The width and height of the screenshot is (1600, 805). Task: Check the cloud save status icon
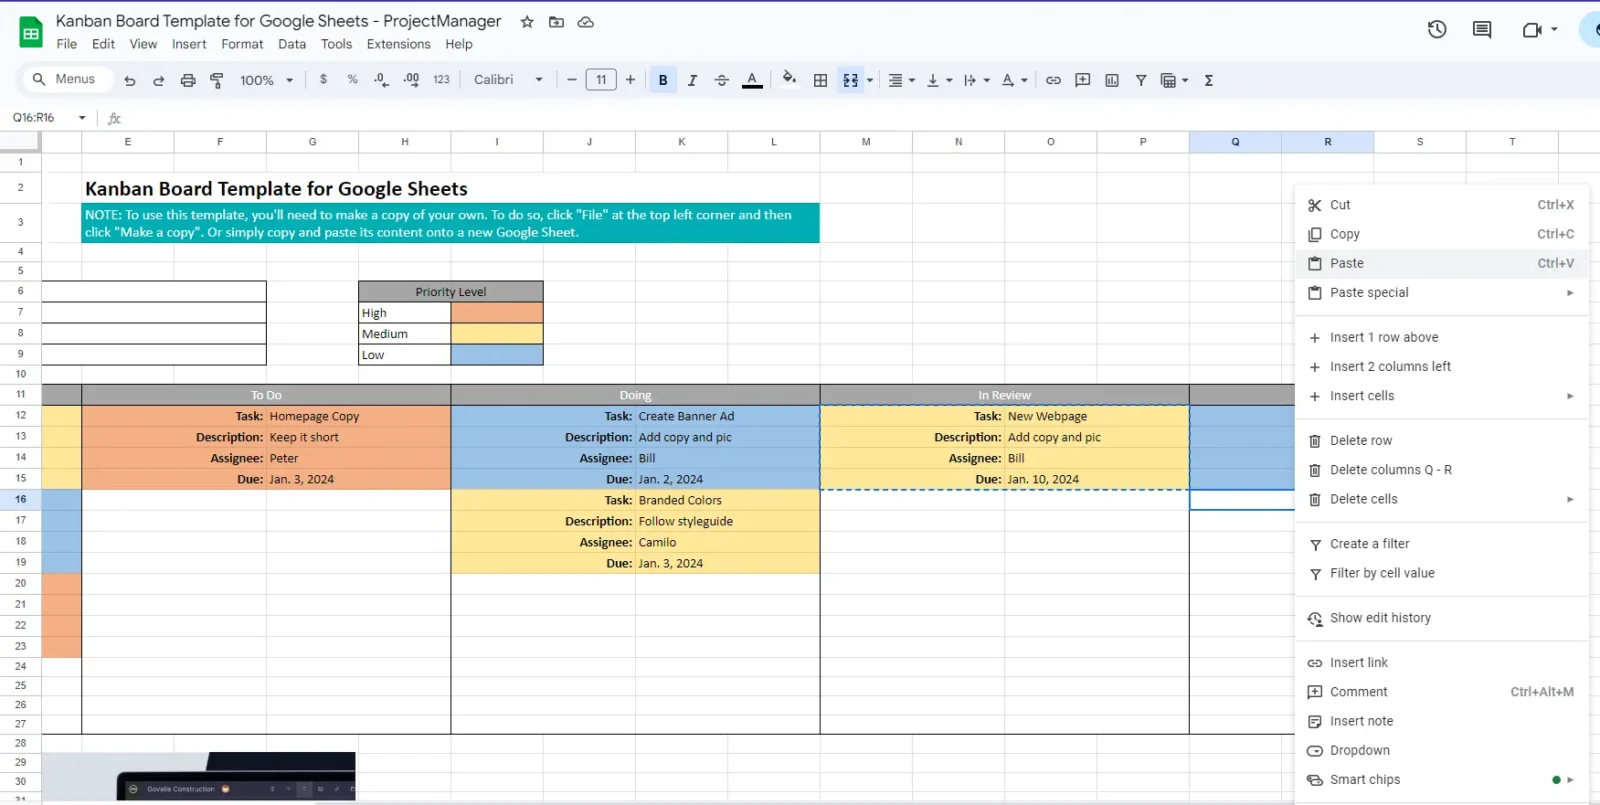coord(586,22)
